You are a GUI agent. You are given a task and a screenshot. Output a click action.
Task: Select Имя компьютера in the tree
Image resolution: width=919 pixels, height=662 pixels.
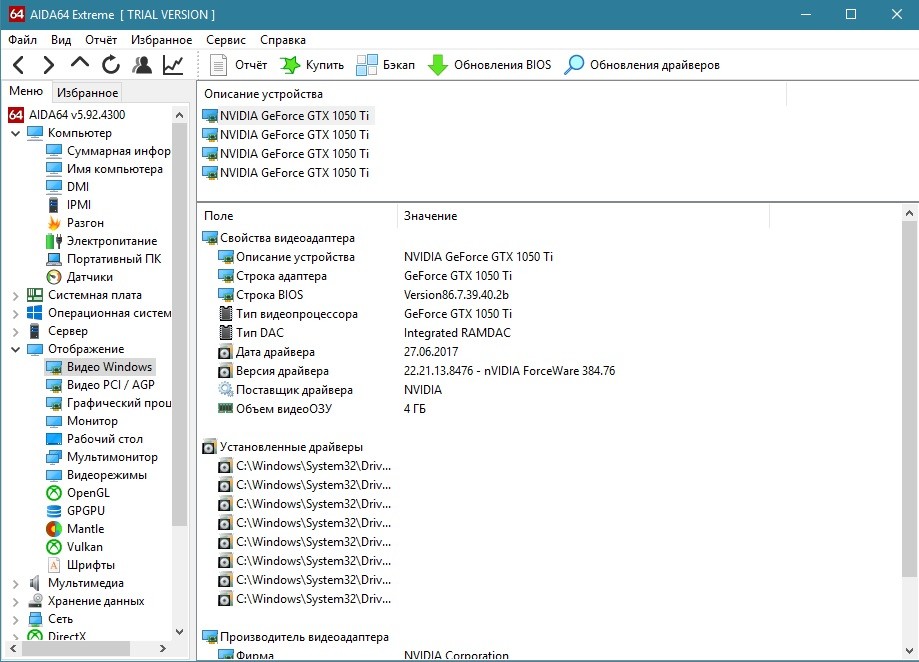pyautogui.click(x=104, y=169)
